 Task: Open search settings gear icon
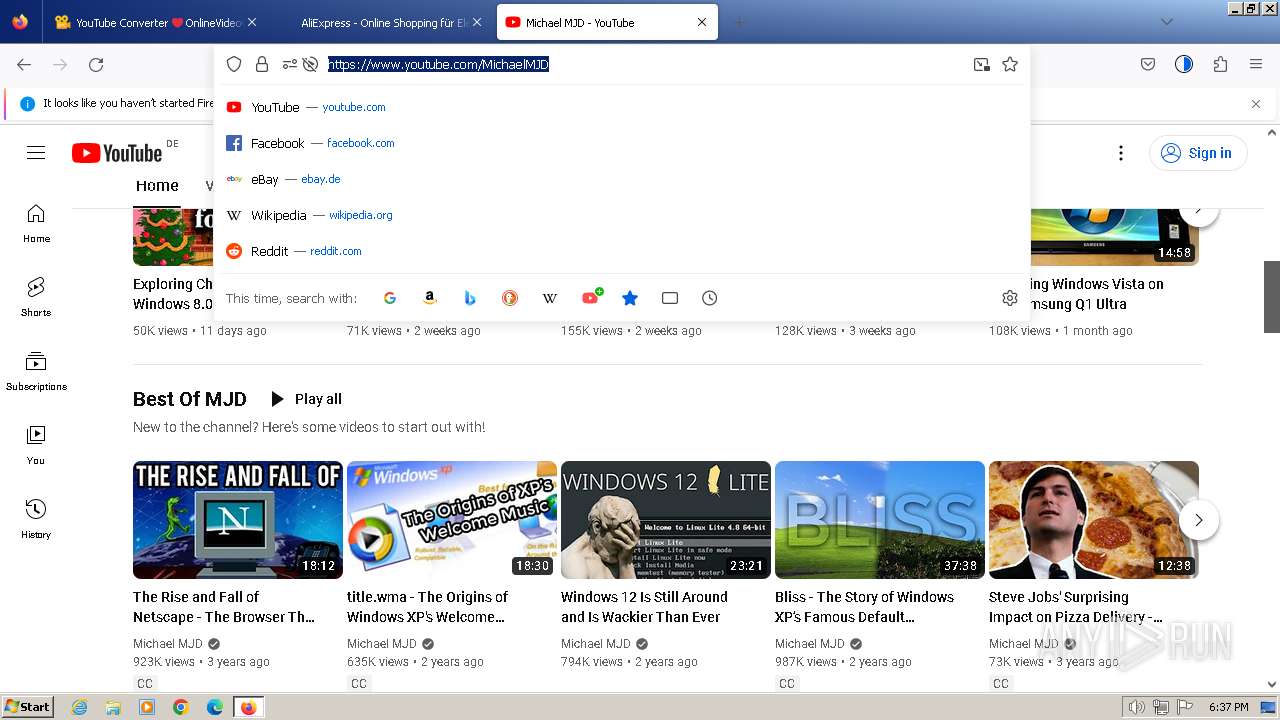1010,298
